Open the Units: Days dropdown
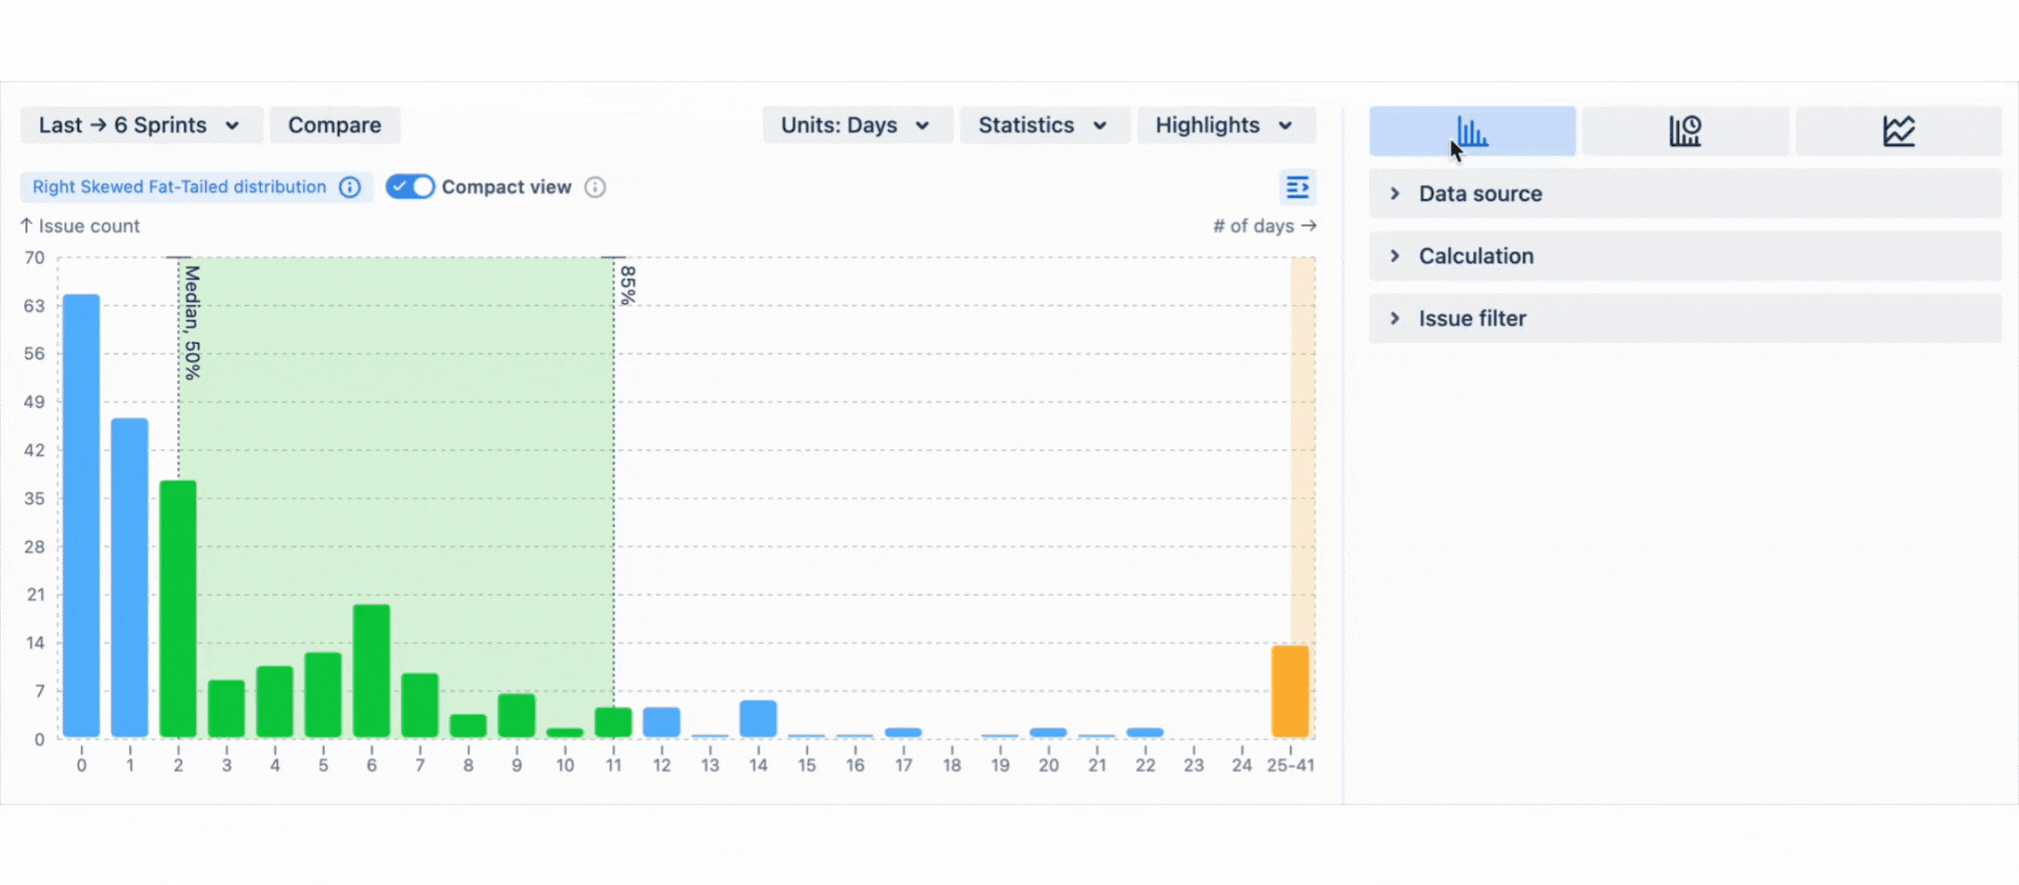The width and height of the screenshot is (2019, 885). 856,125
